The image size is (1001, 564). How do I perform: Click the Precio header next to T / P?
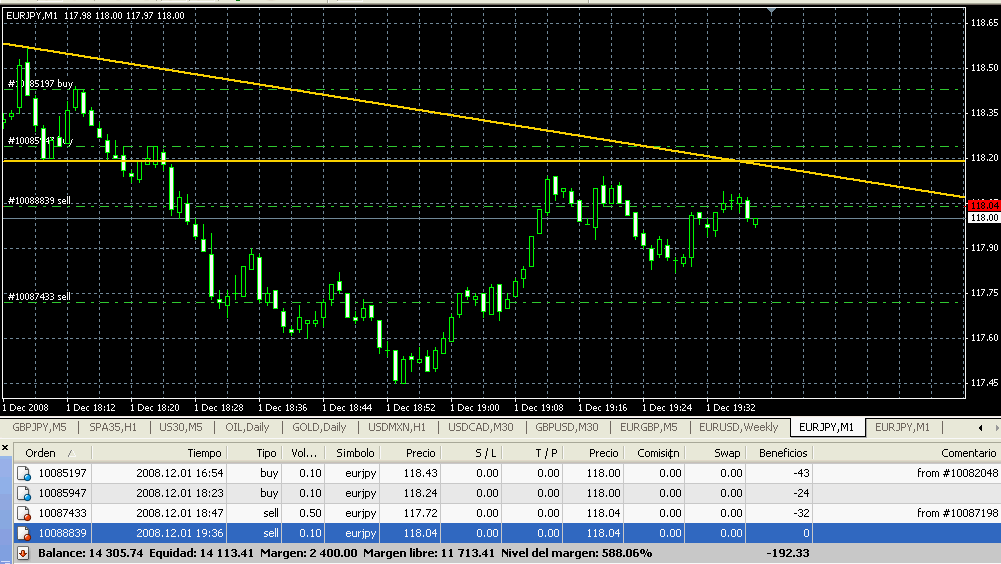tap(593, 453)
